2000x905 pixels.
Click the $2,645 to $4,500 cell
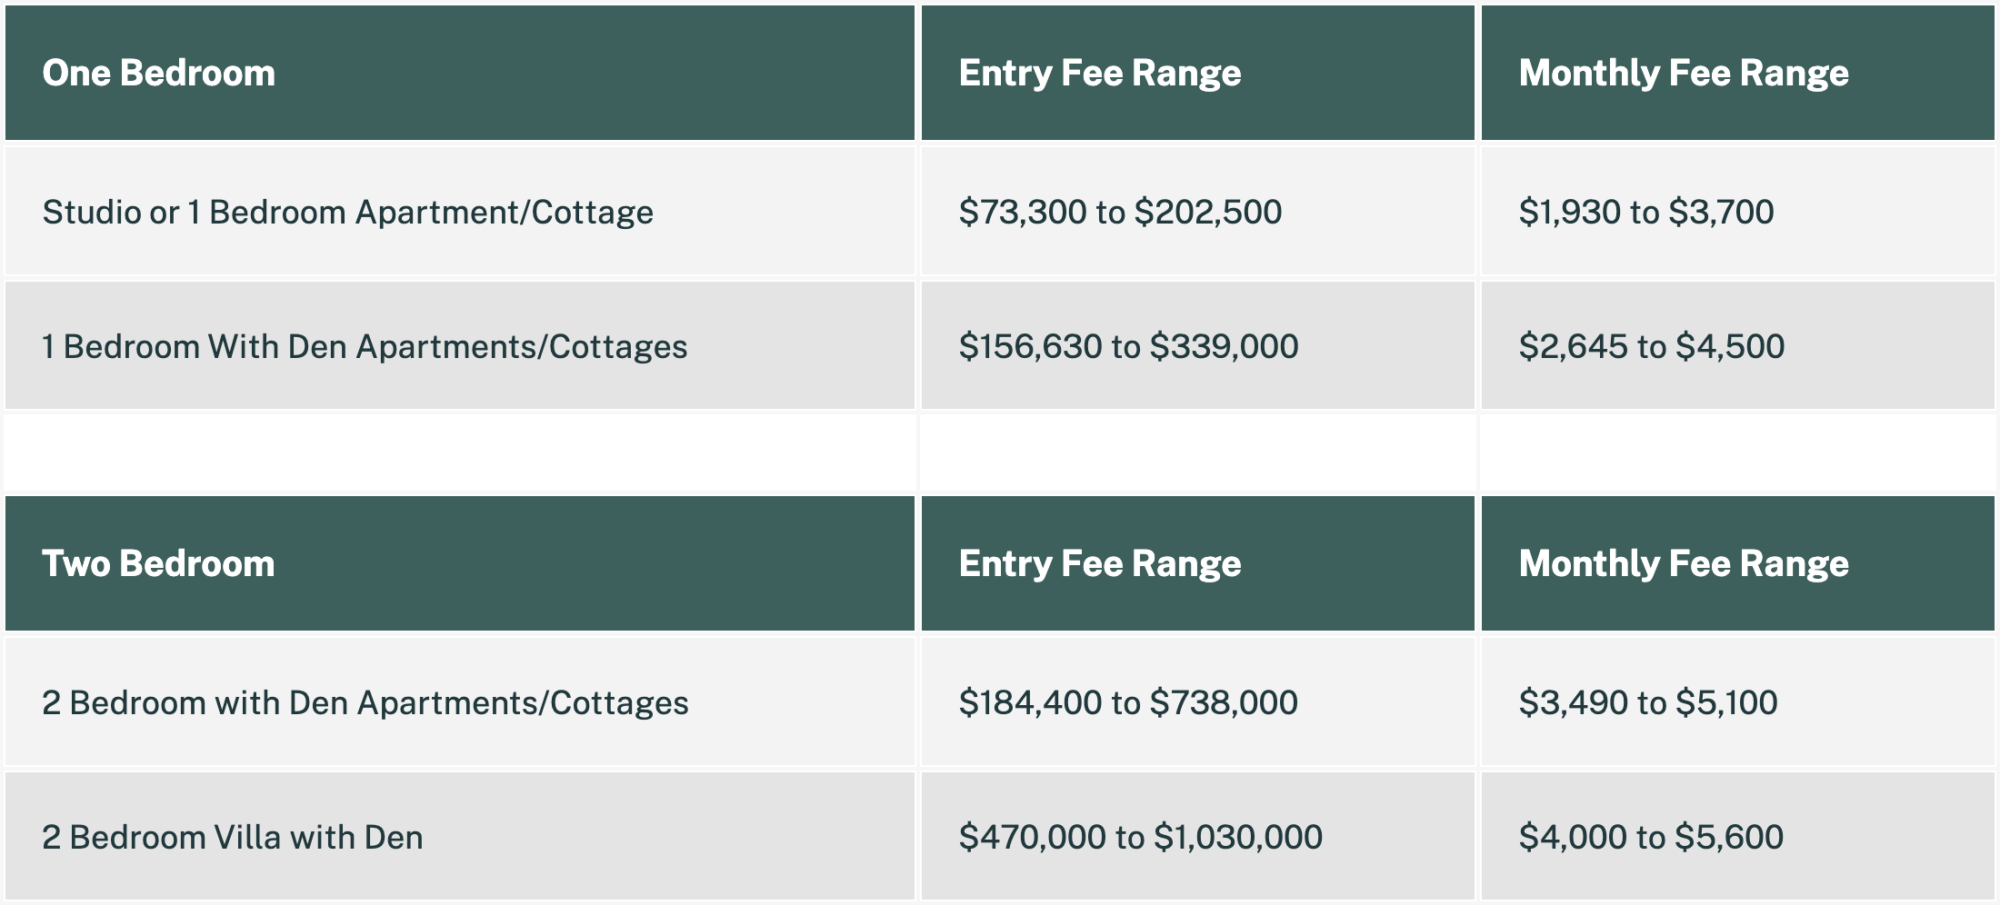click(x=1738, y=346)
